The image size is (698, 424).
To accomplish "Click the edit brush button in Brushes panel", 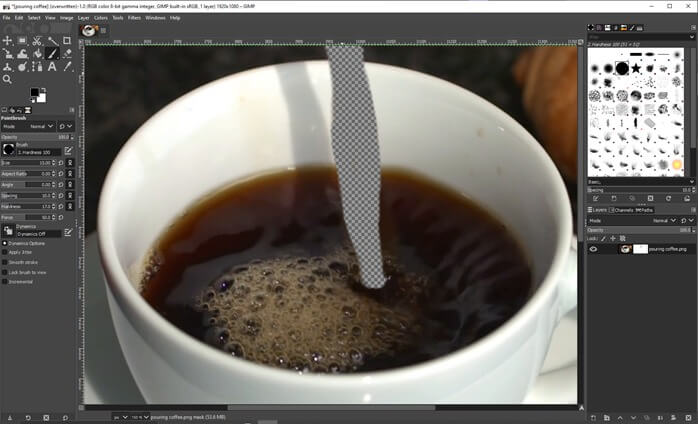I will (596, 198).
